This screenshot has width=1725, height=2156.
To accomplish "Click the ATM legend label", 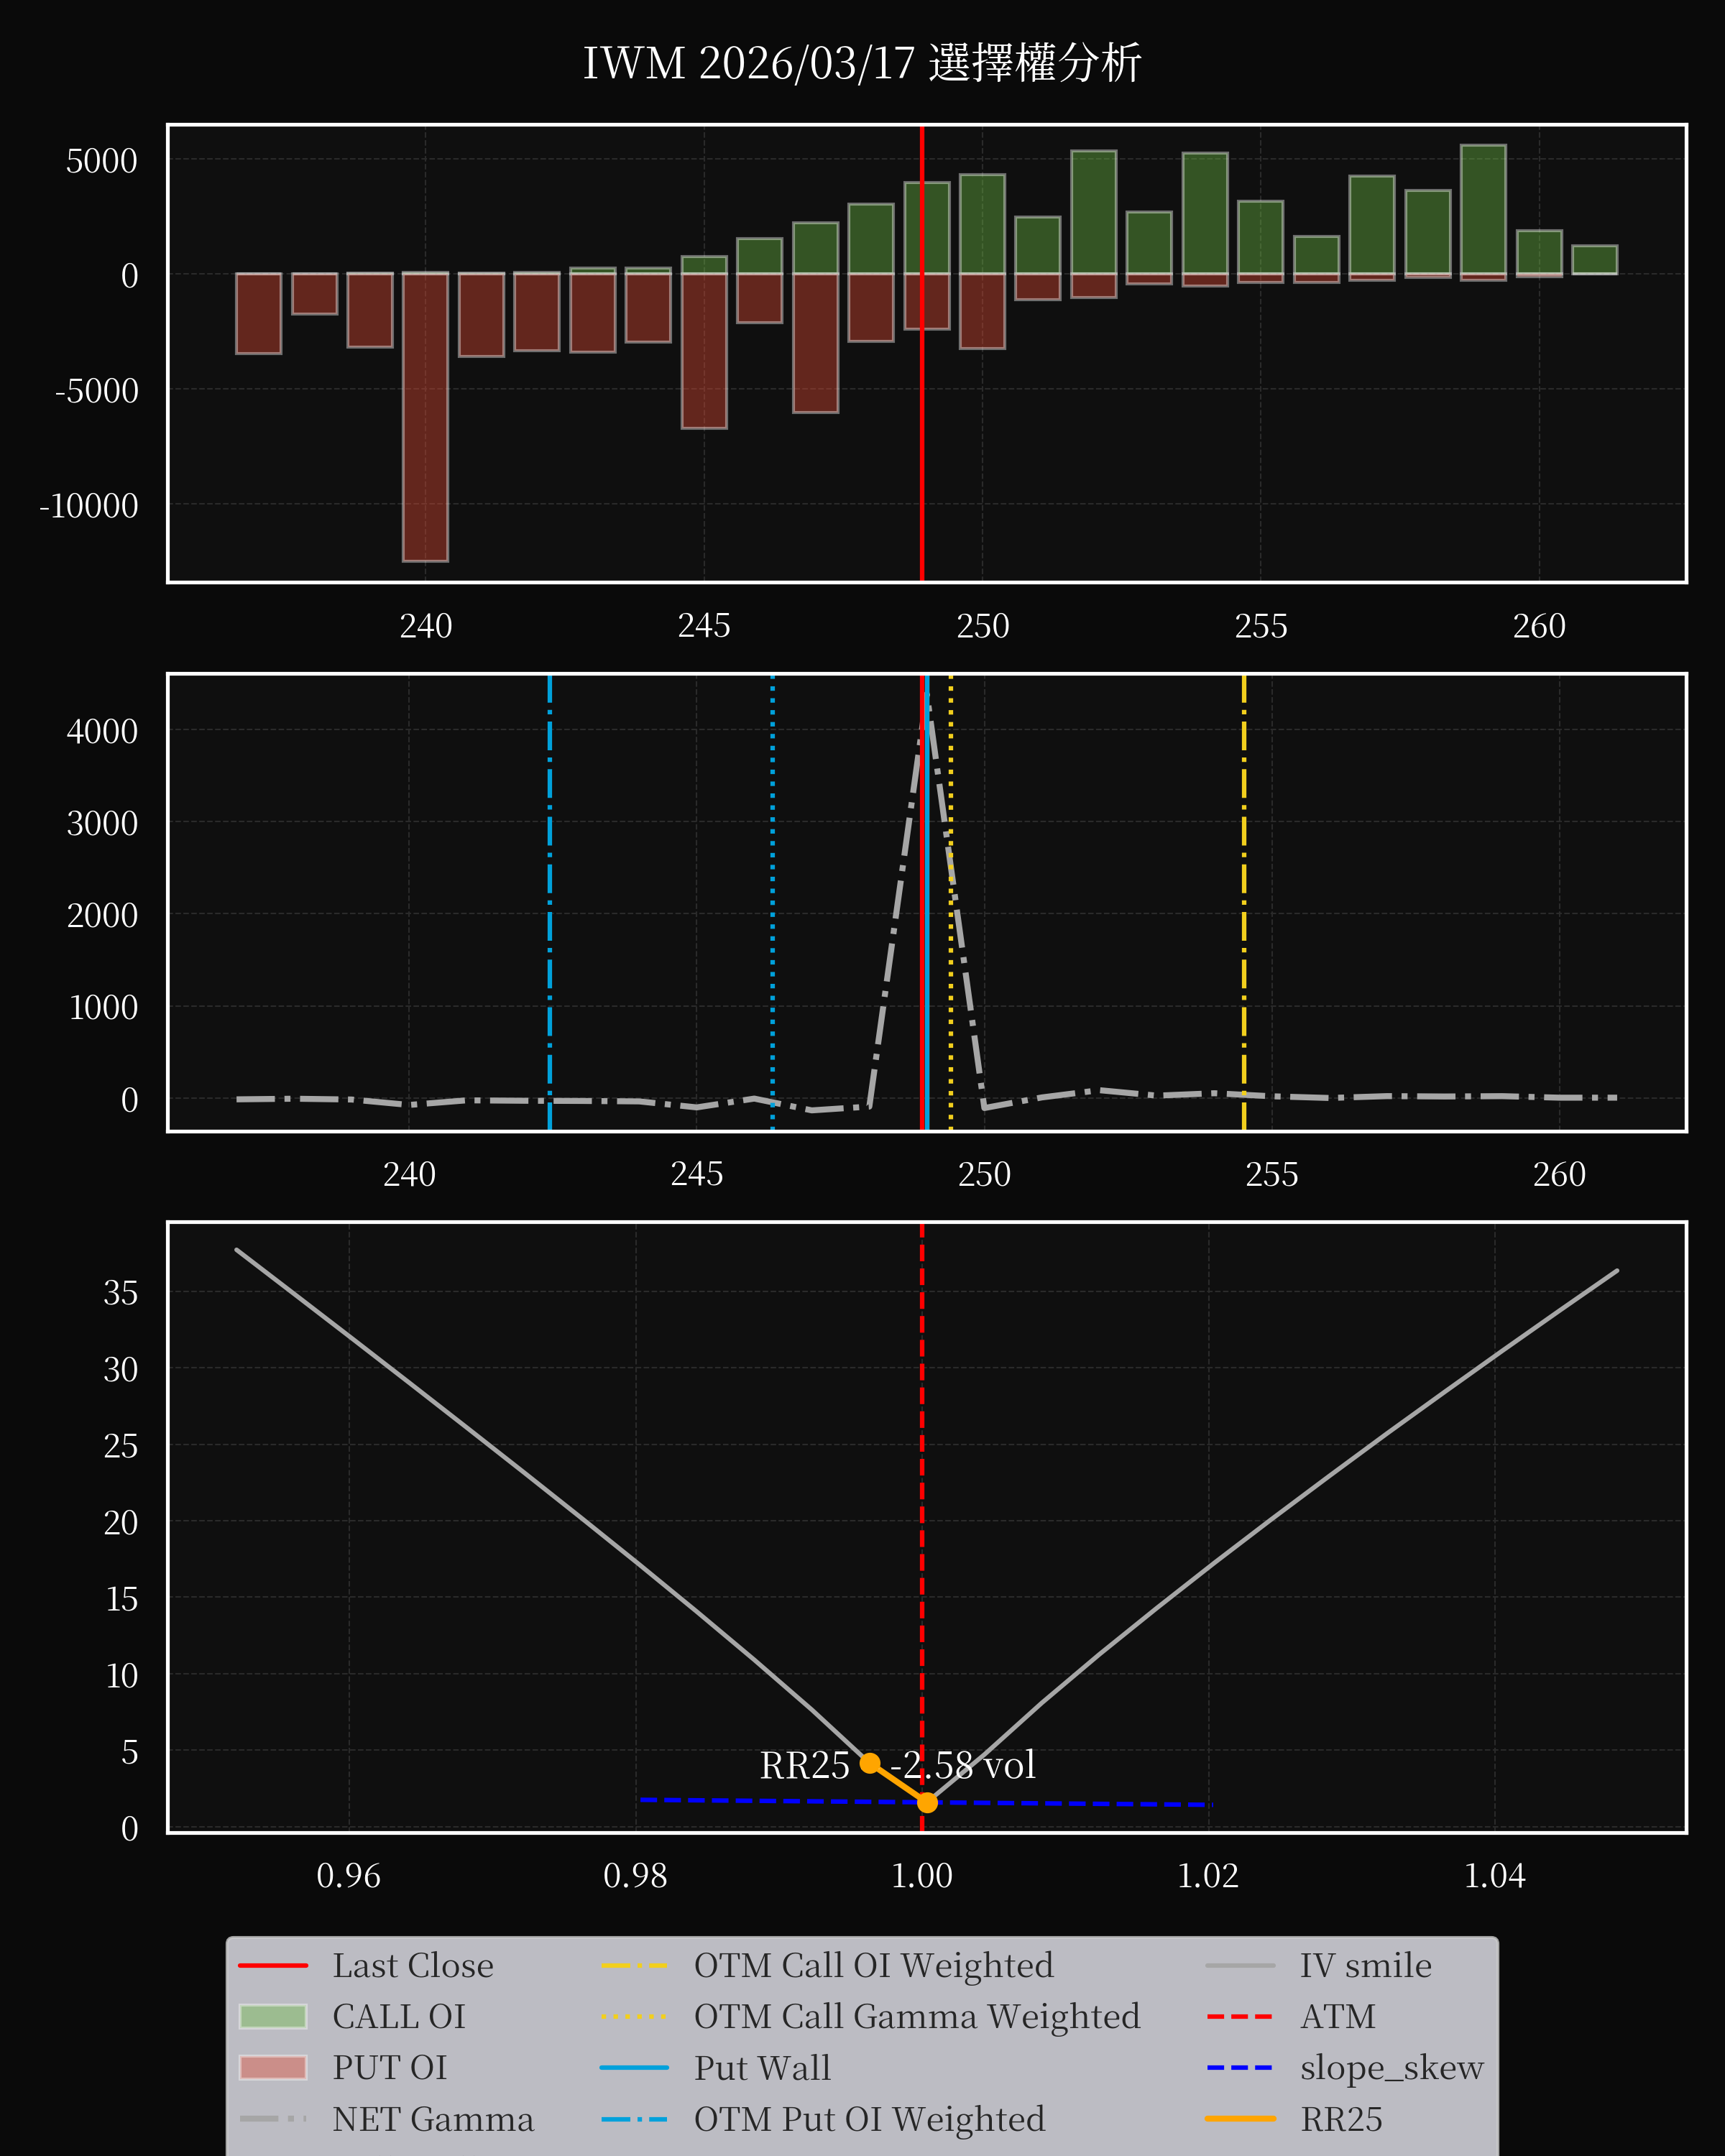I will 1337,2016.
